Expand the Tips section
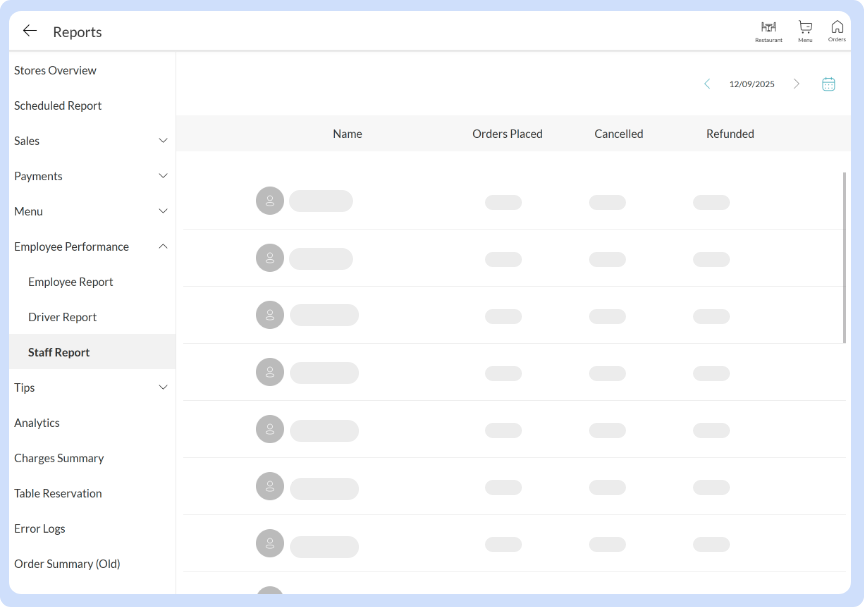864x607 pixels. point(163,388)
